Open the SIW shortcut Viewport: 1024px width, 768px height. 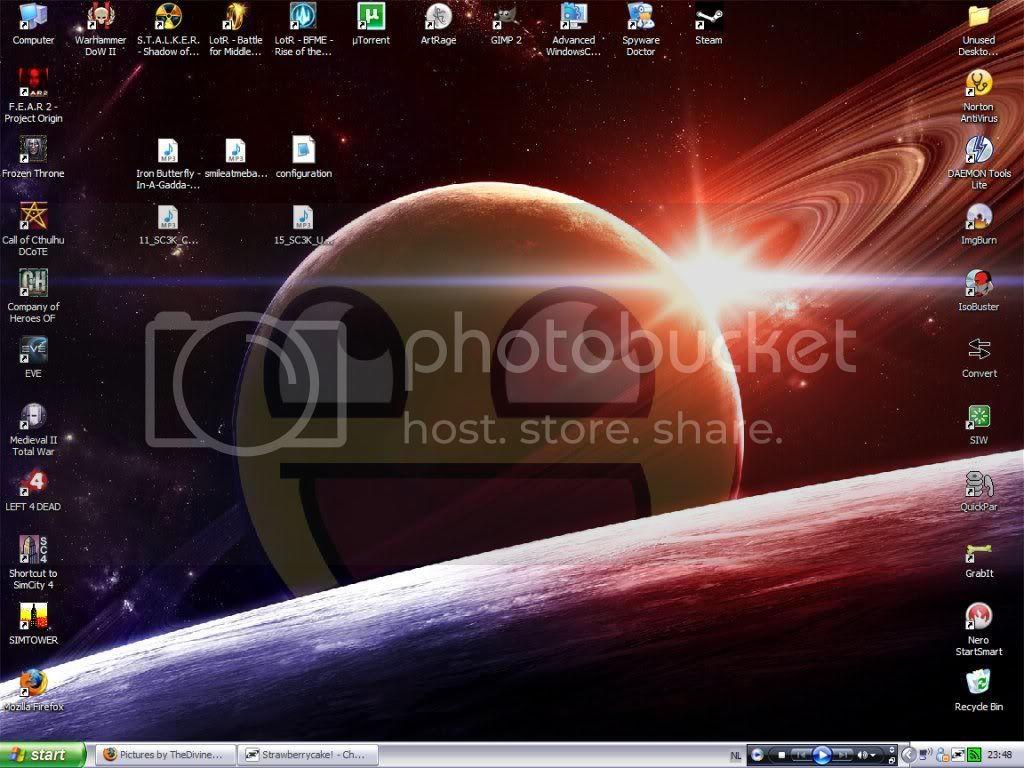pyautogui.click(x=978, y=424)
